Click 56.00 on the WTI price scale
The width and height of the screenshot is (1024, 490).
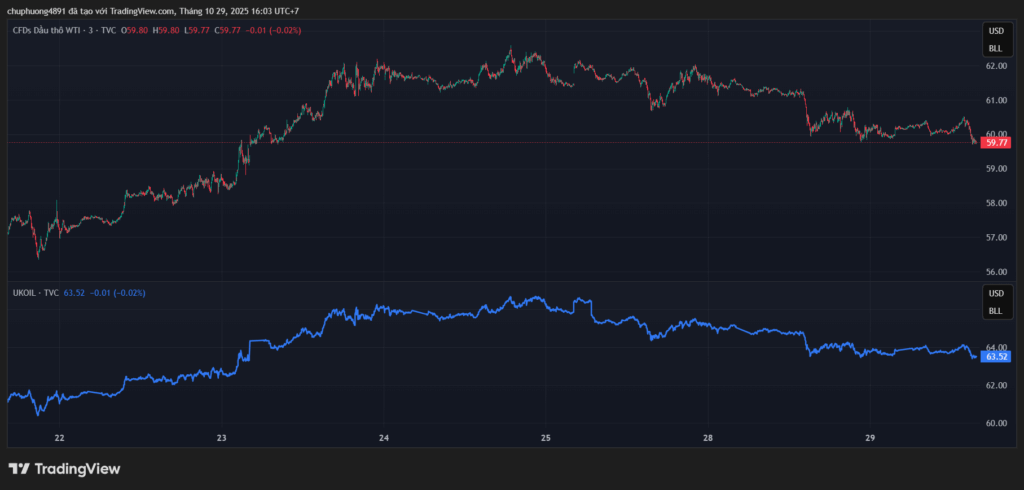coord(996,272)
